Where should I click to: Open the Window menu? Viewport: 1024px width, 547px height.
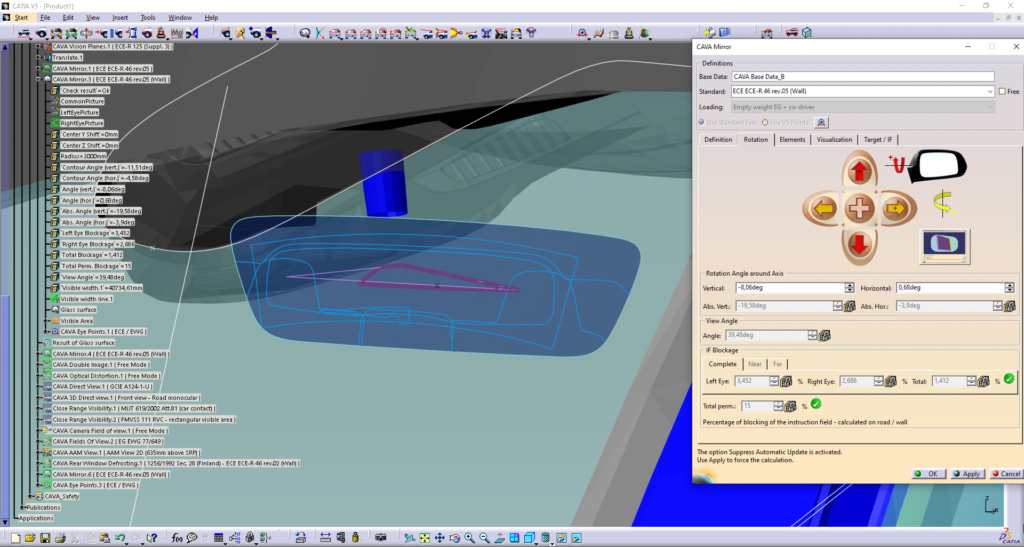coord(180,18)
